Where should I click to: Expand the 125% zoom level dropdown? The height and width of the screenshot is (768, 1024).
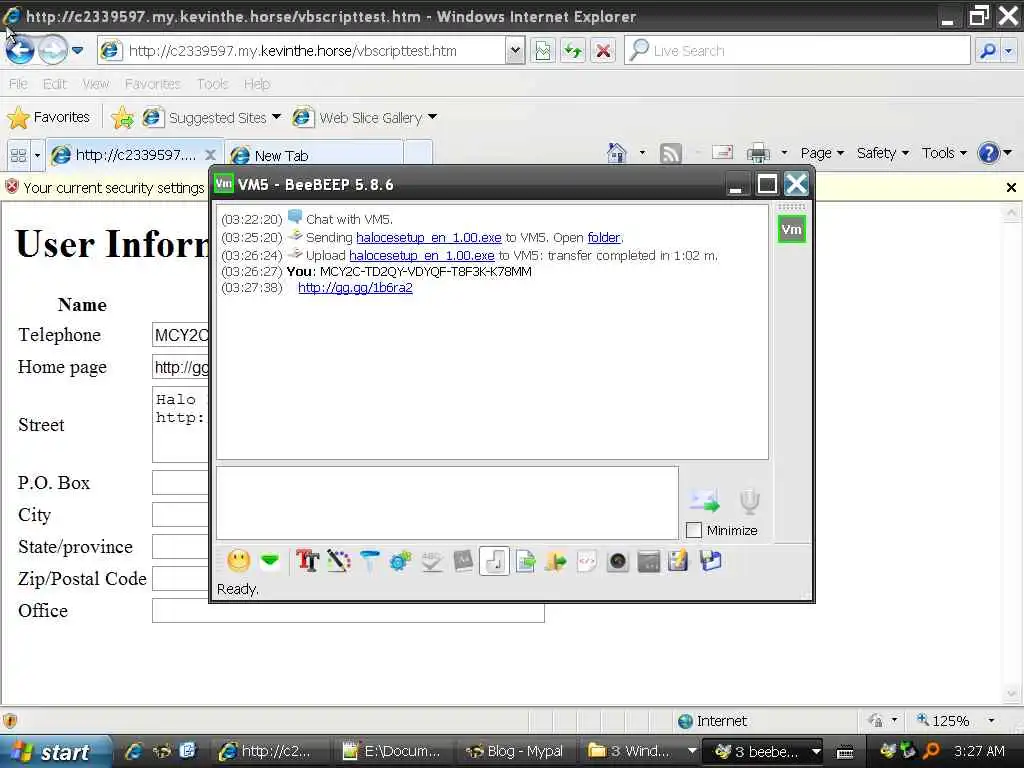click(x=991, y=720)
